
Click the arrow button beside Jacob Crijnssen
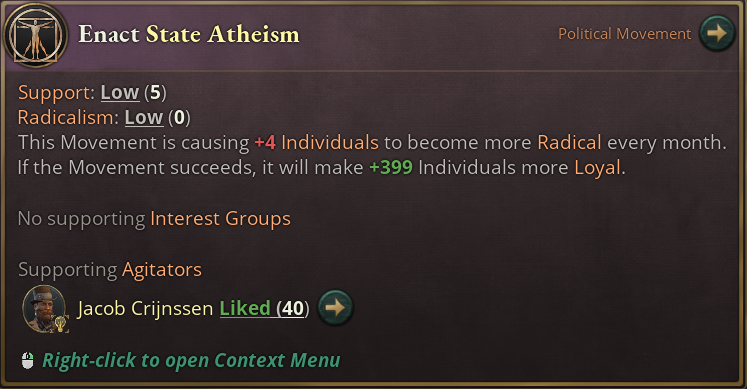(335, 308)
